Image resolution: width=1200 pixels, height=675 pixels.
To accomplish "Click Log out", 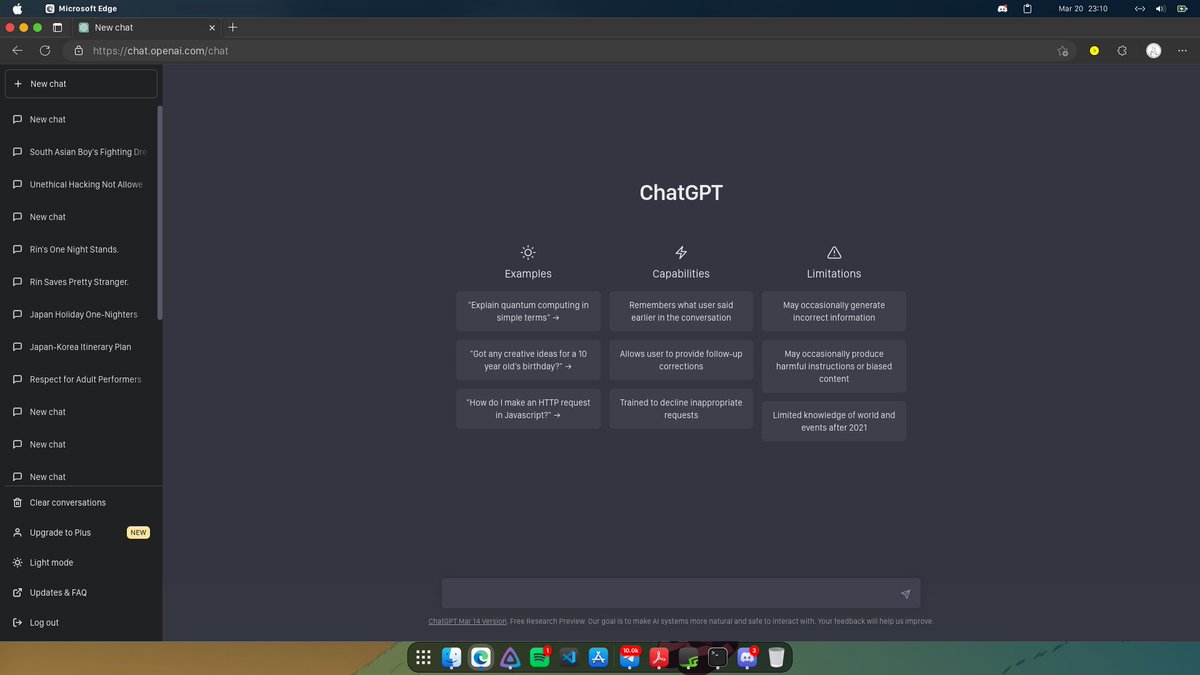I will [x=80, y=623].
